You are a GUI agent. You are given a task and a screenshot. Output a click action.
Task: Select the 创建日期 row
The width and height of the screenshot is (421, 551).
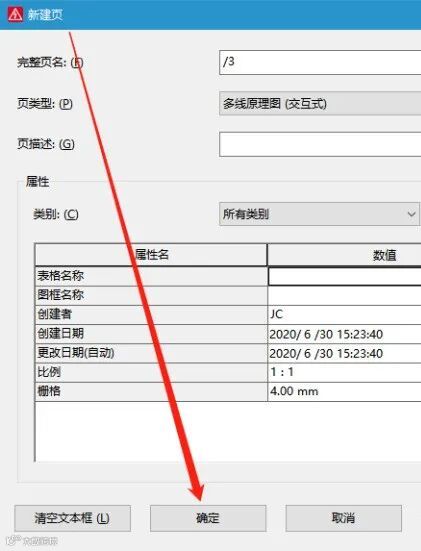(151, 333)
